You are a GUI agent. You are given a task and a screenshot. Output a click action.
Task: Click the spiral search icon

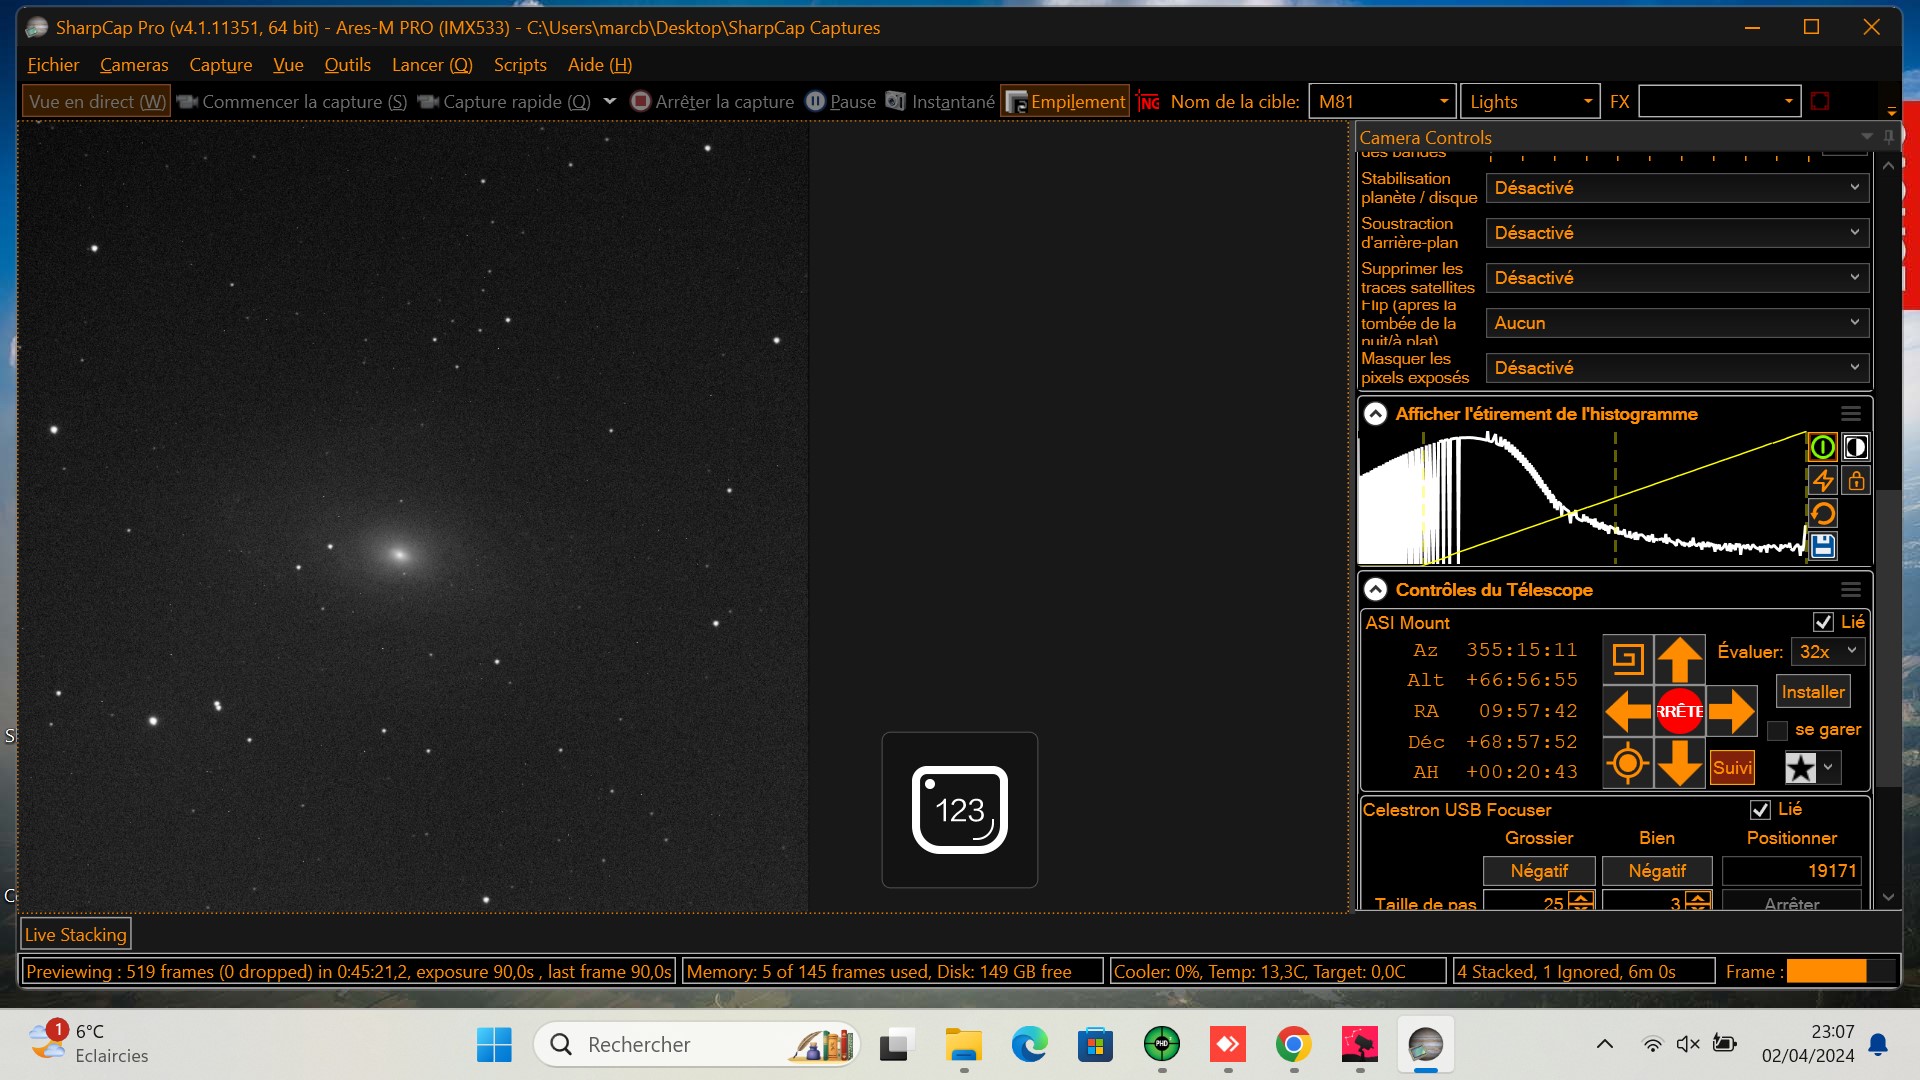point(1627,659)
